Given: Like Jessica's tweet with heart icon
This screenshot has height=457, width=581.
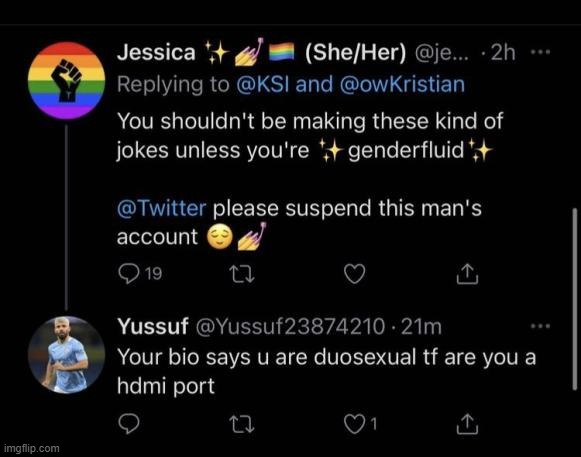Looking at the screenshot, I should pos(355,274).
